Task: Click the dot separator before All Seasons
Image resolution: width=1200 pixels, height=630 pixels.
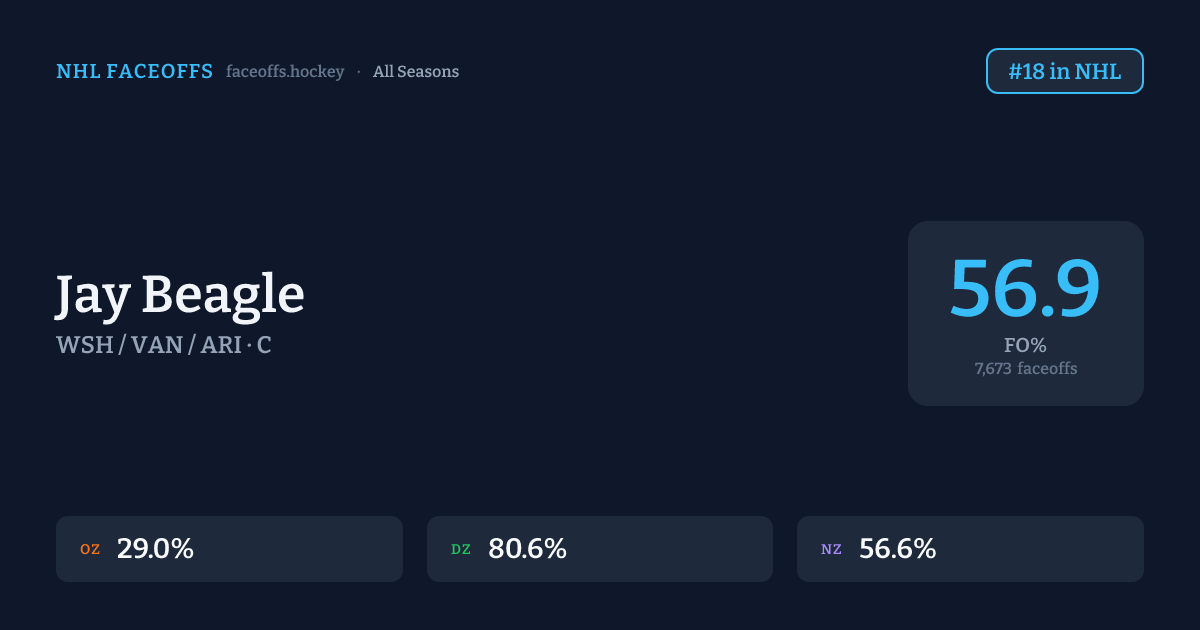Action: [x=359, y=72]
